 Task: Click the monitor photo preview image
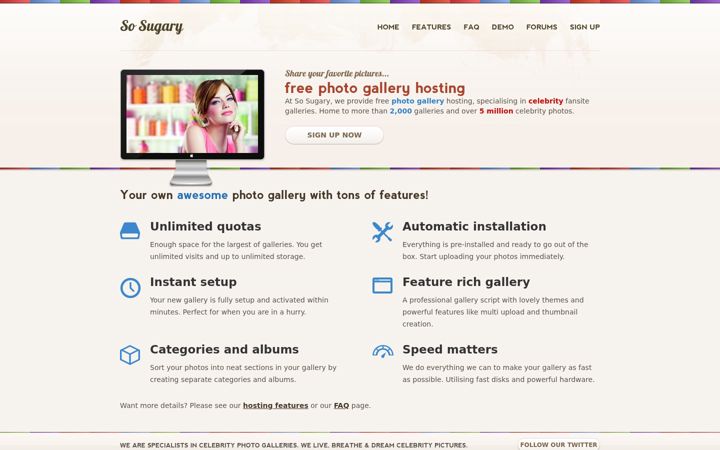pyautogui.click(x=192, y=114)
